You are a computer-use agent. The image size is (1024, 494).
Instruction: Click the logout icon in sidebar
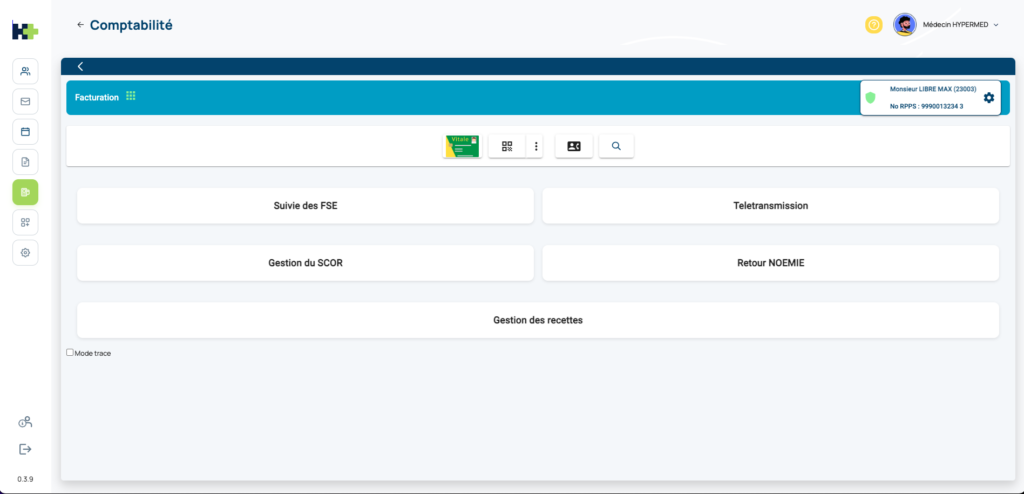[25, 449]
